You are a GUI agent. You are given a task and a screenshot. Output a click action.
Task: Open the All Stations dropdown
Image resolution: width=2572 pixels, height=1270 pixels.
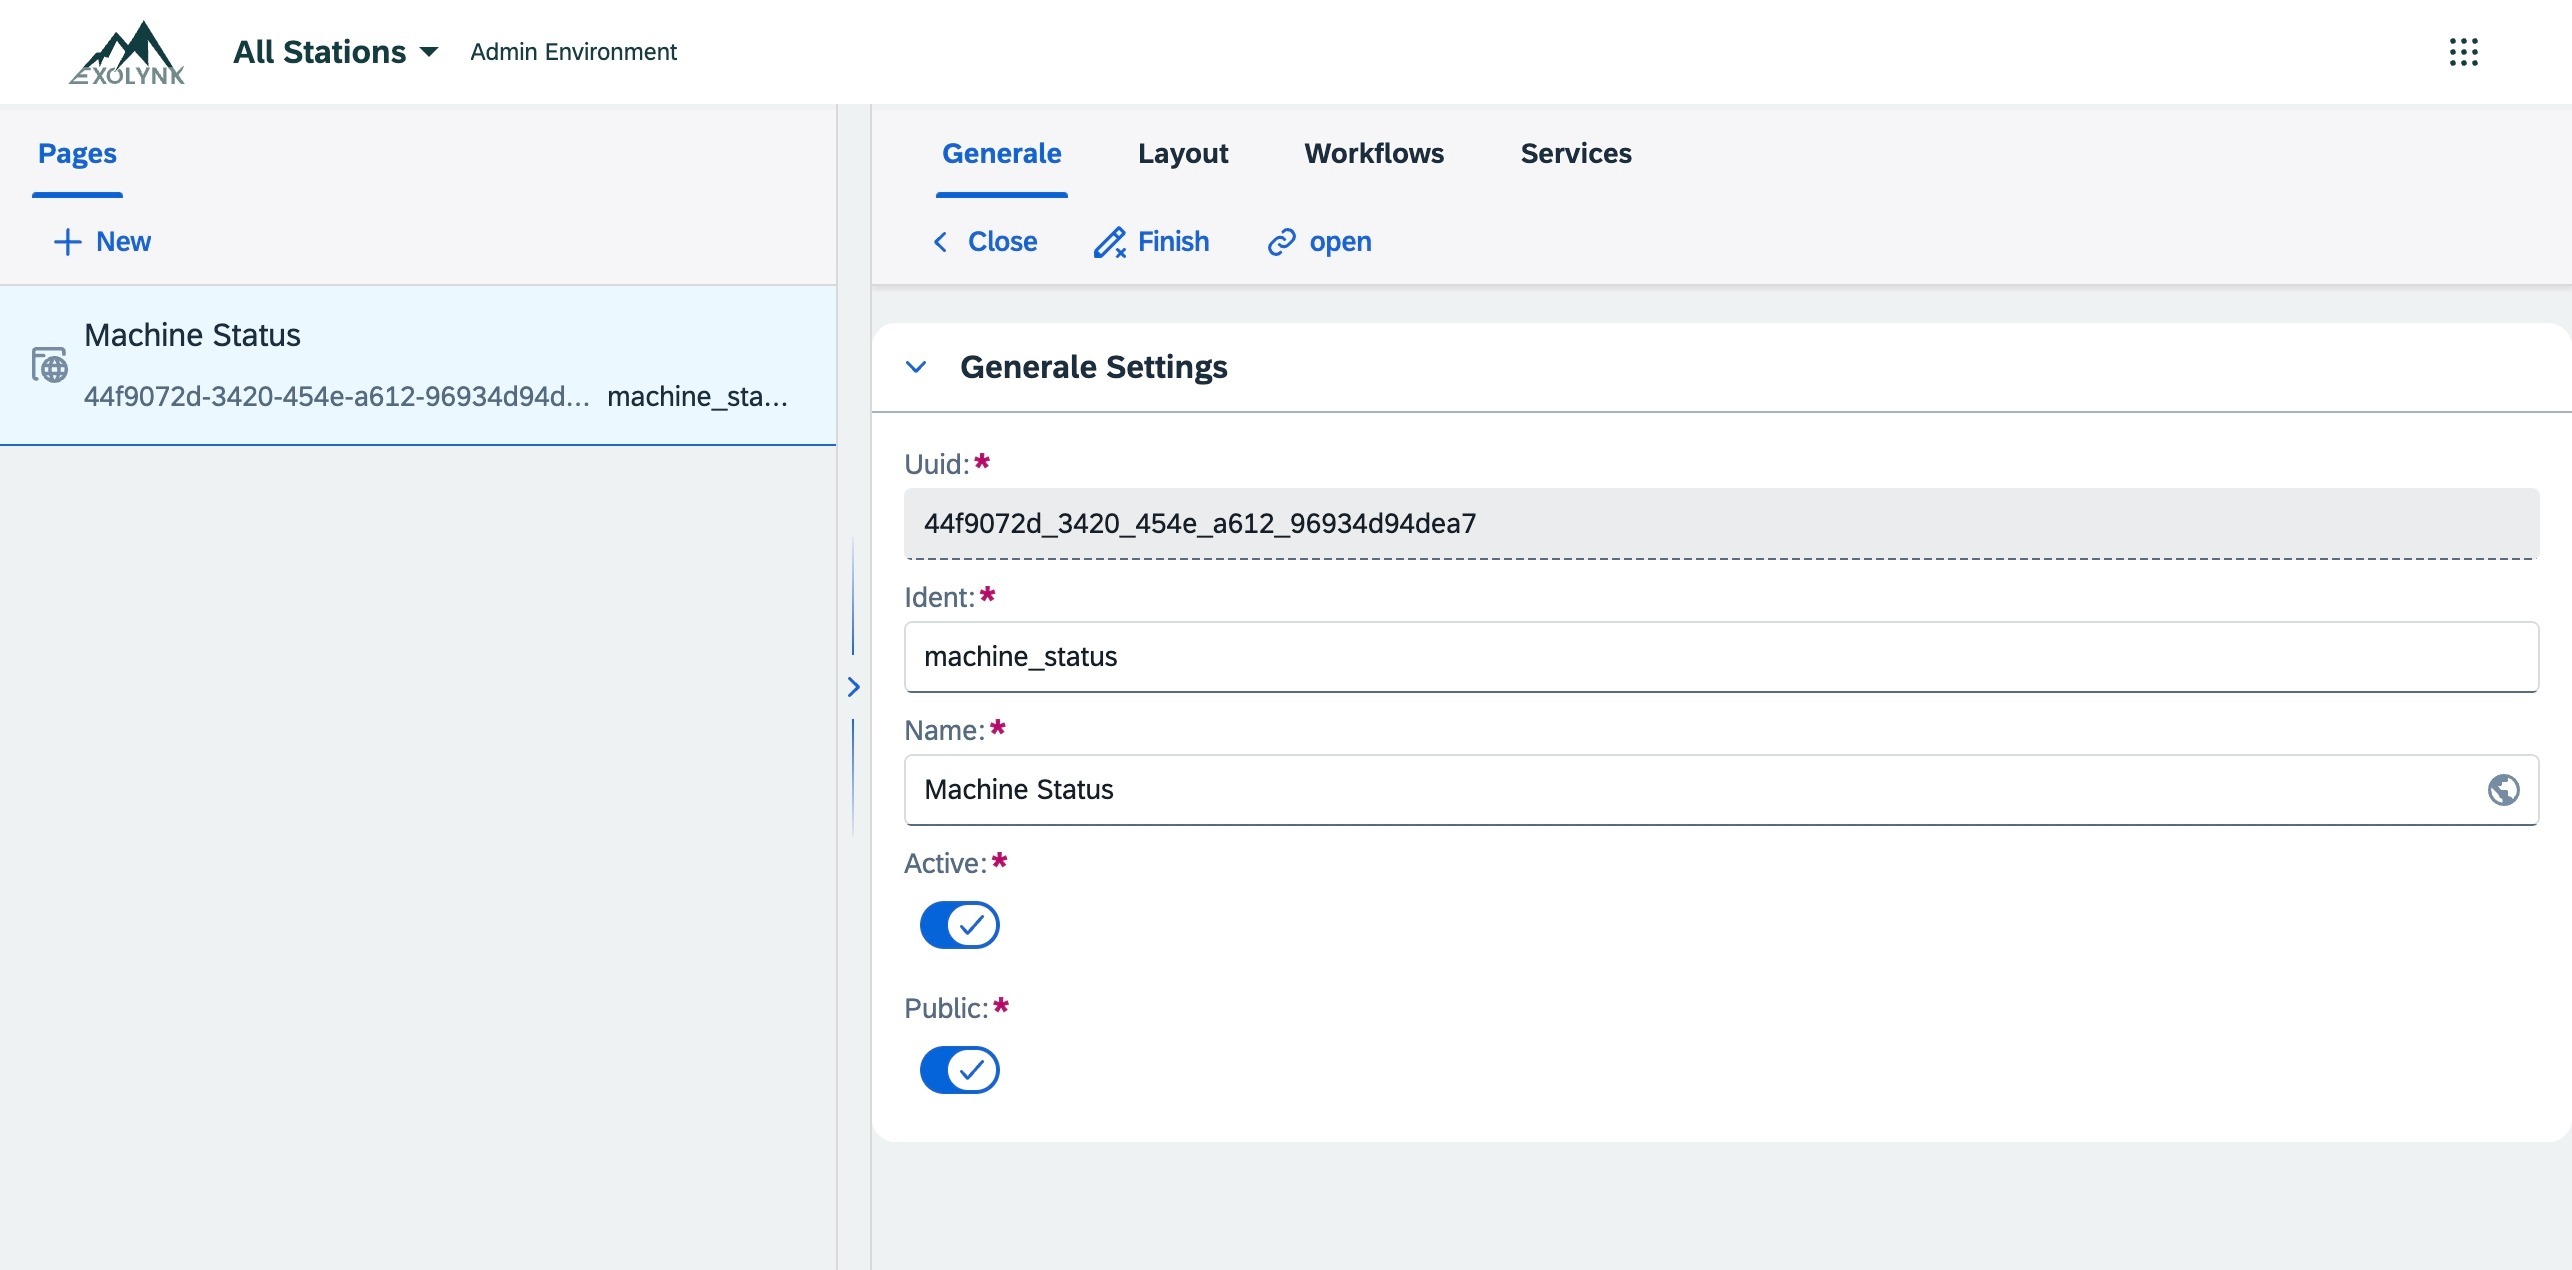point(336,52)
